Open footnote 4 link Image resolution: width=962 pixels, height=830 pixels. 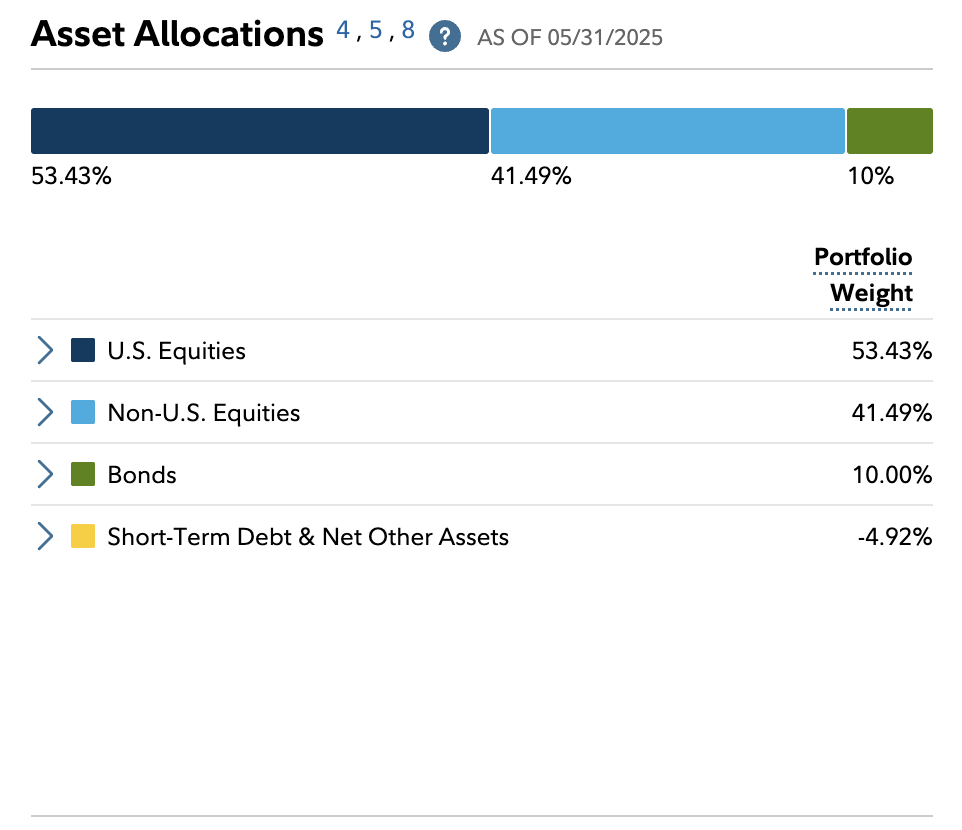343,31
